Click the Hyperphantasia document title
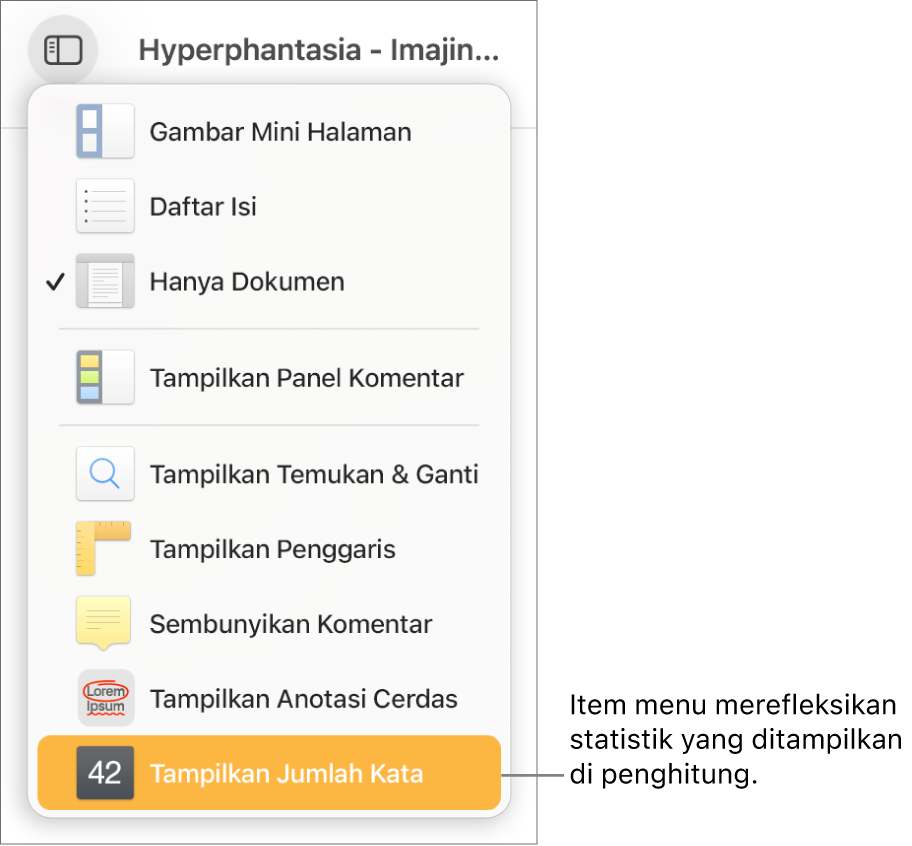 coord(319,51)
